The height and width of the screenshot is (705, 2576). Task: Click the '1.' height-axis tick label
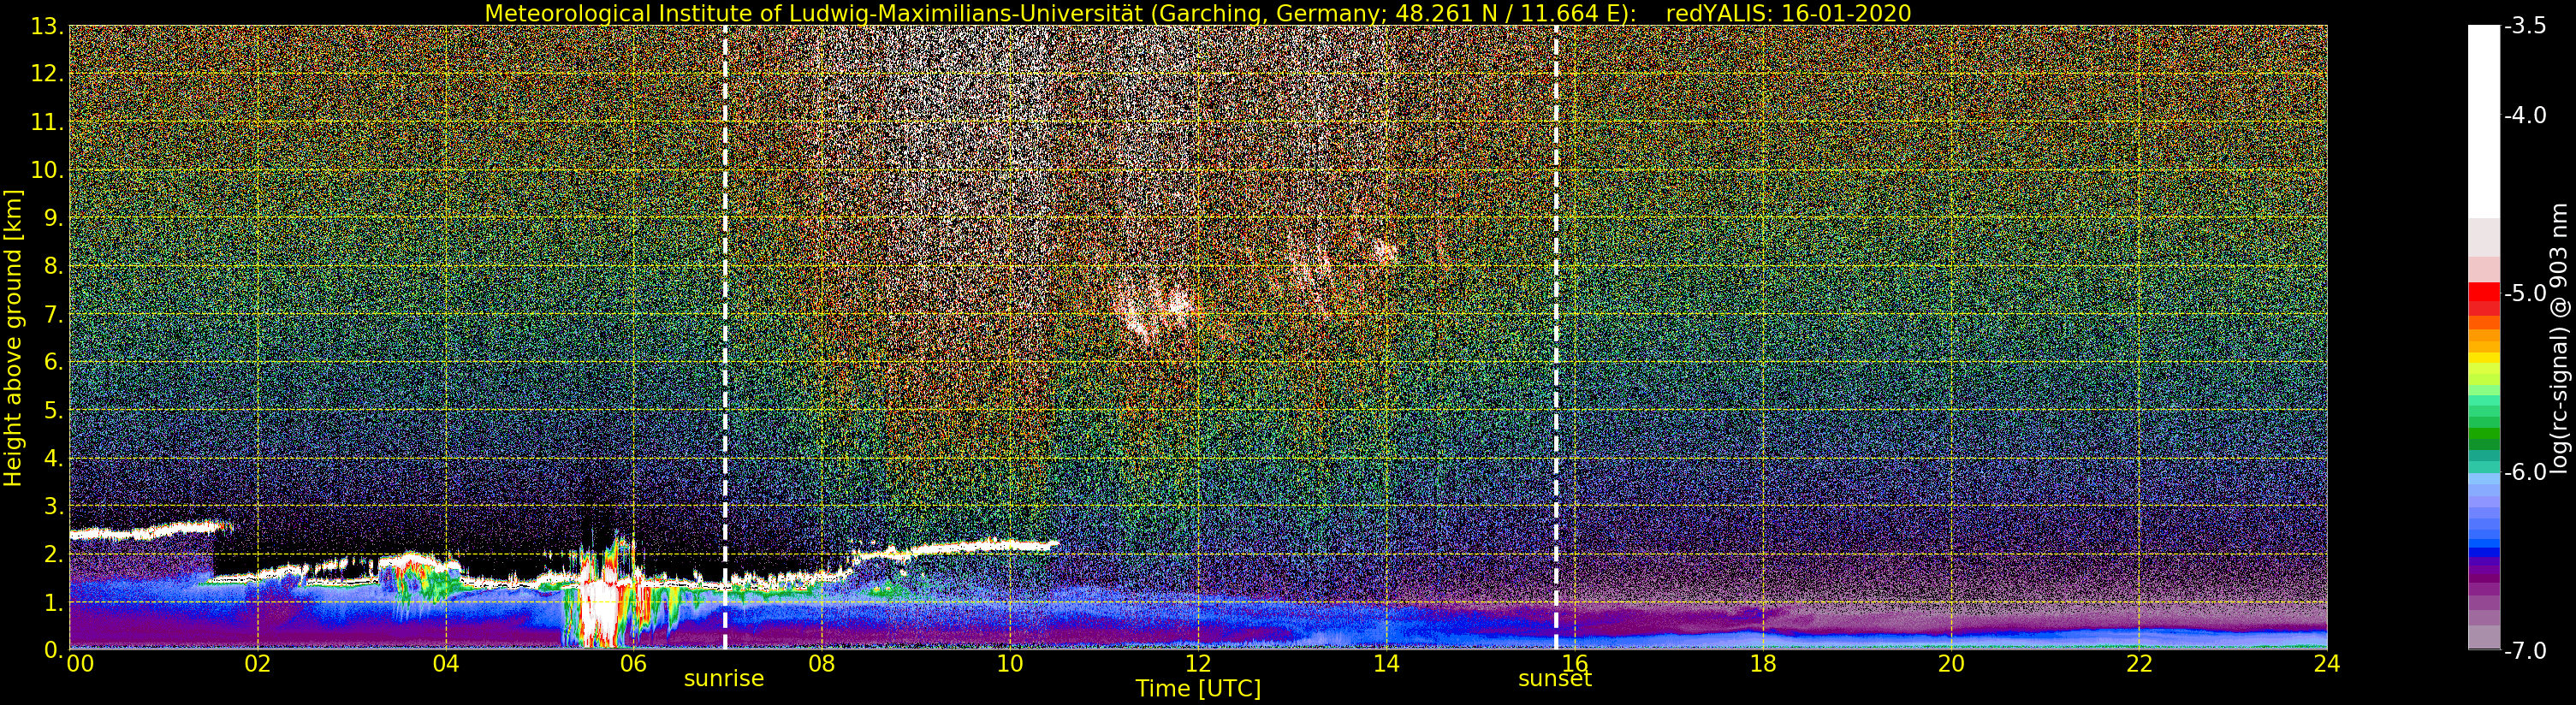54,602
